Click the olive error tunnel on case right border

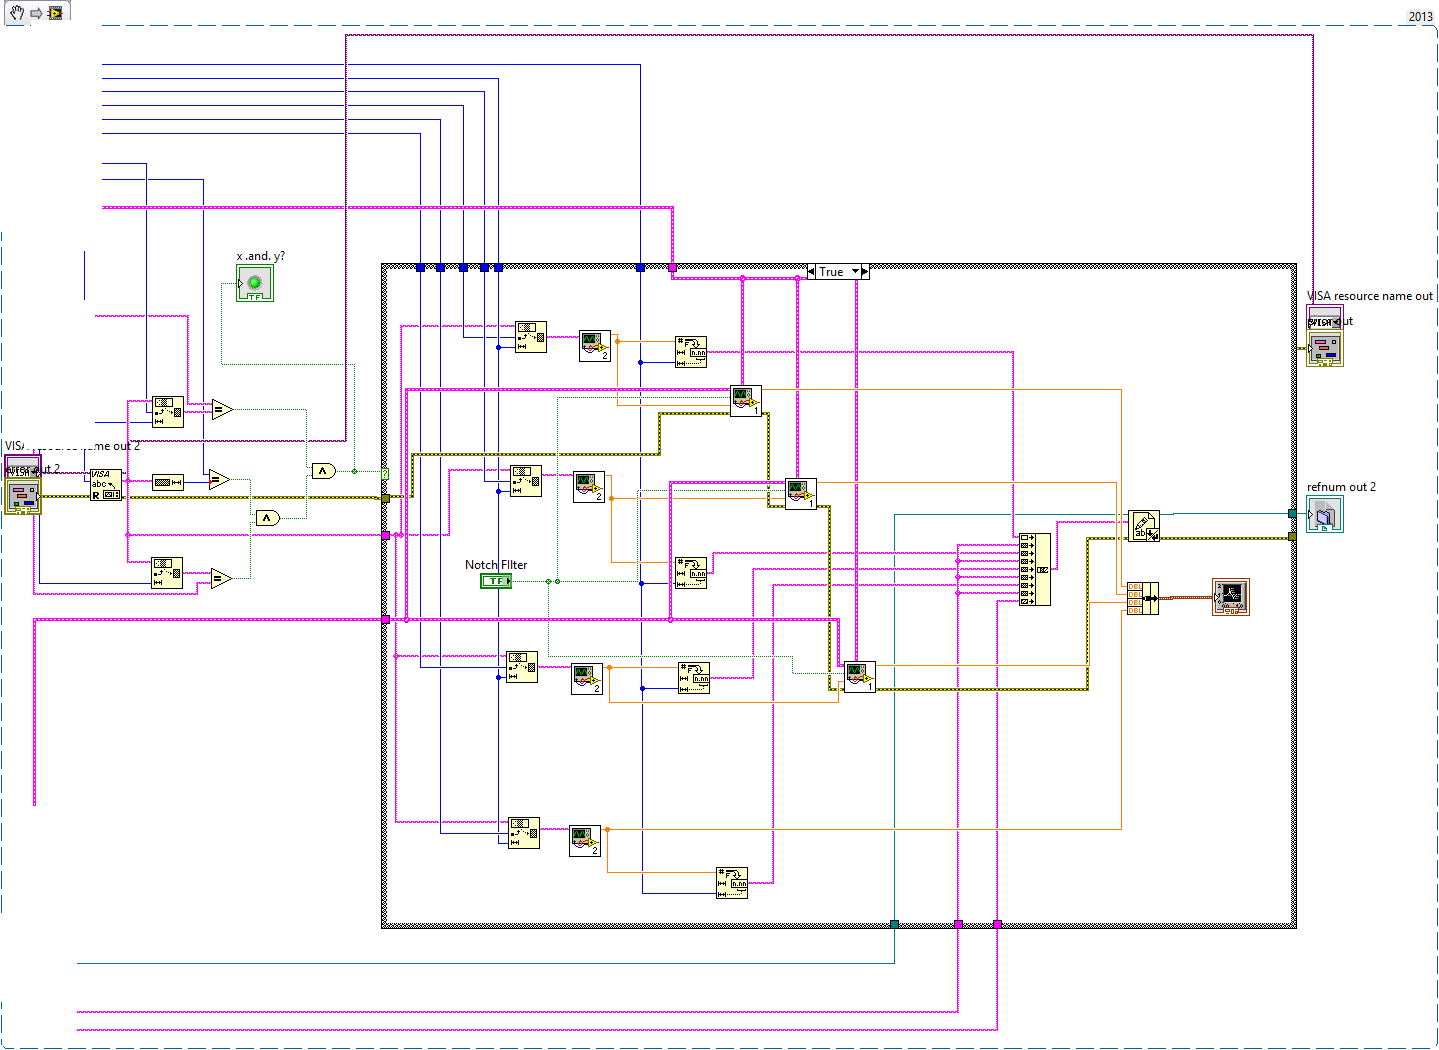click(1292, 537)
